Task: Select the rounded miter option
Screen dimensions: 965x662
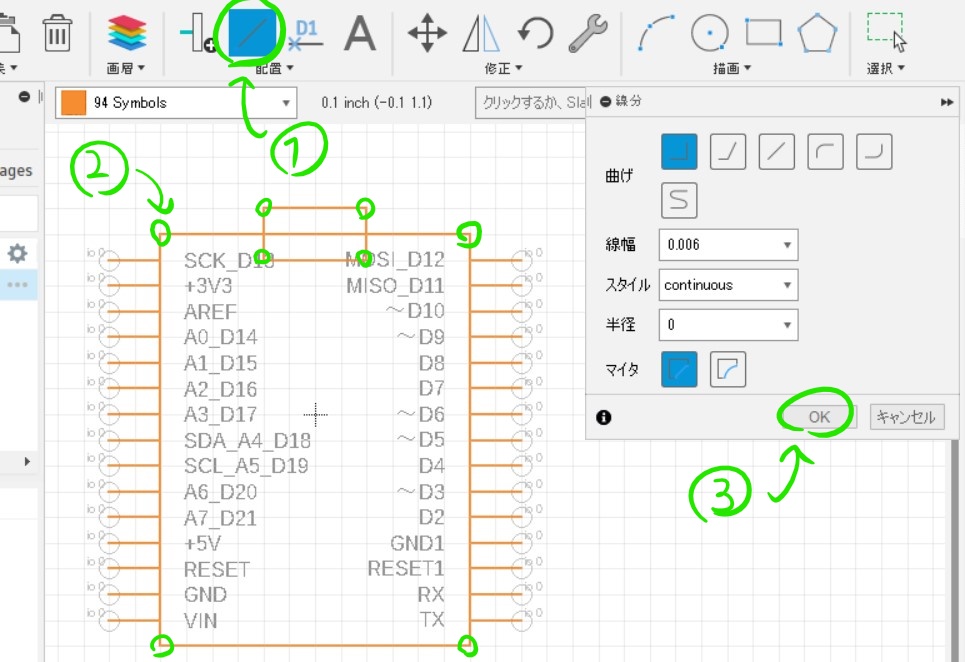Action: (x=728, y=369)
